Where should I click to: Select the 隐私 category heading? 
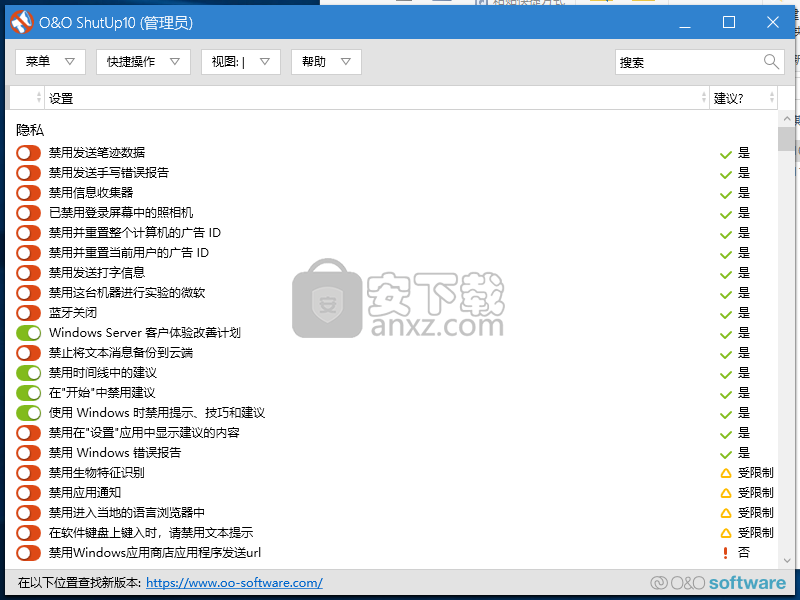coord(30,130)
